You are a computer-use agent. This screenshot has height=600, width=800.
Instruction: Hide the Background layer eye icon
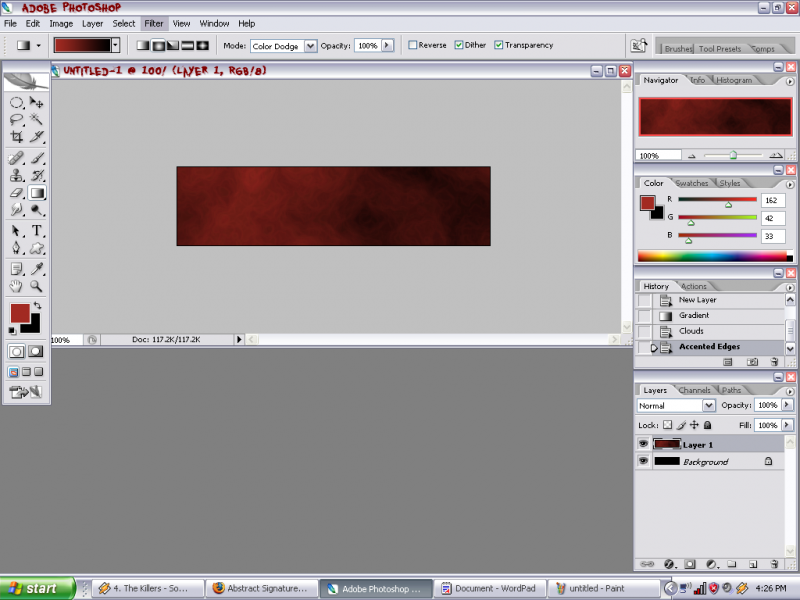click(643, 461)
